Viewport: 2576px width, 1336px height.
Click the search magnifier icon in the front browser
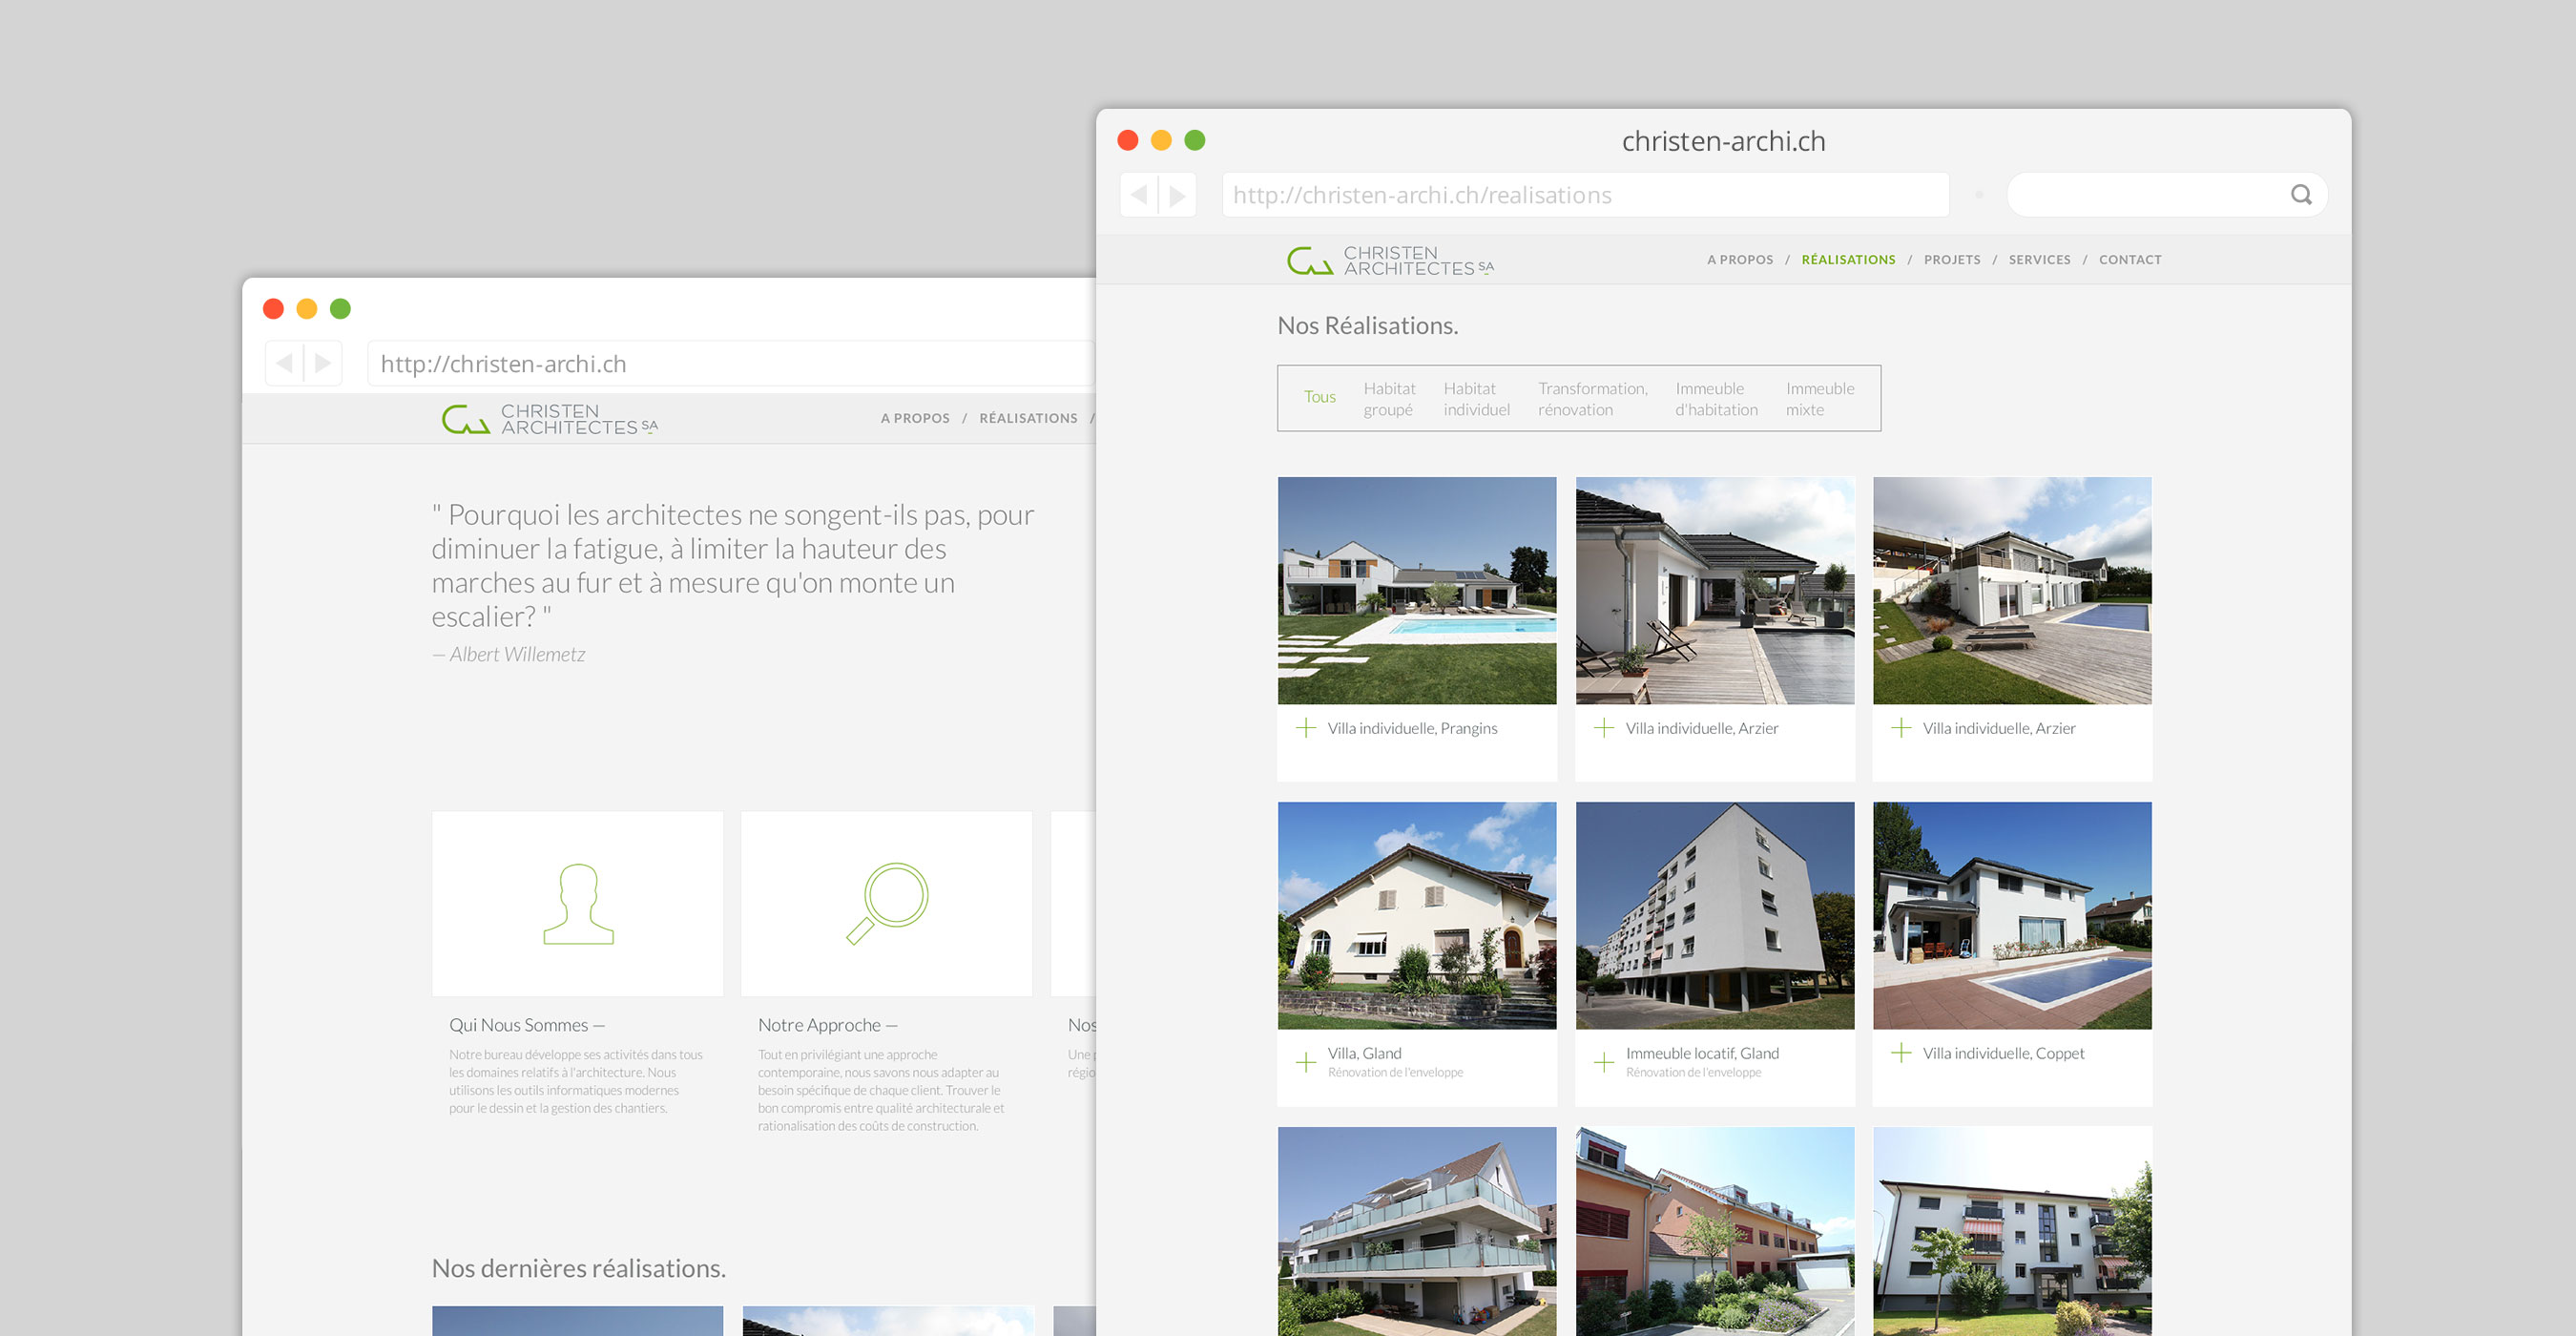pos(2301,195)
